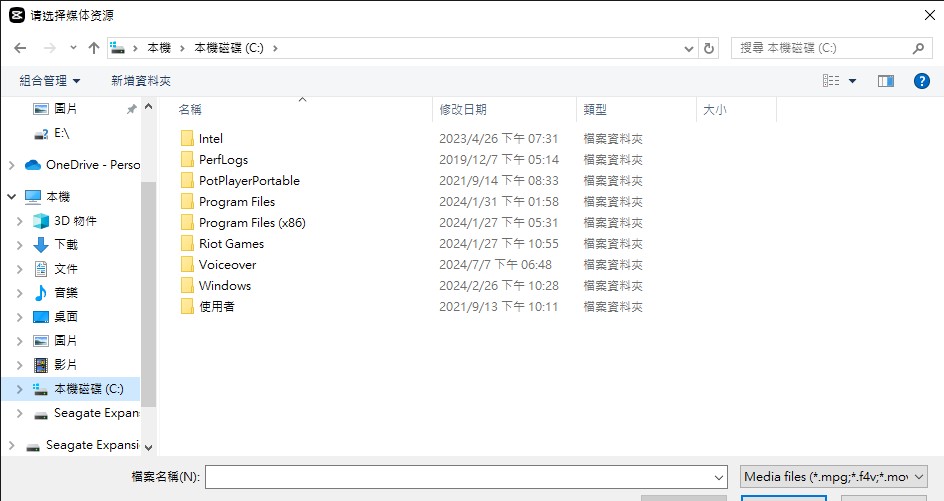The image size is (944, 501).
Task: Click the search 本機磁碟 (C:) box
Action: [x=830, y=48]
